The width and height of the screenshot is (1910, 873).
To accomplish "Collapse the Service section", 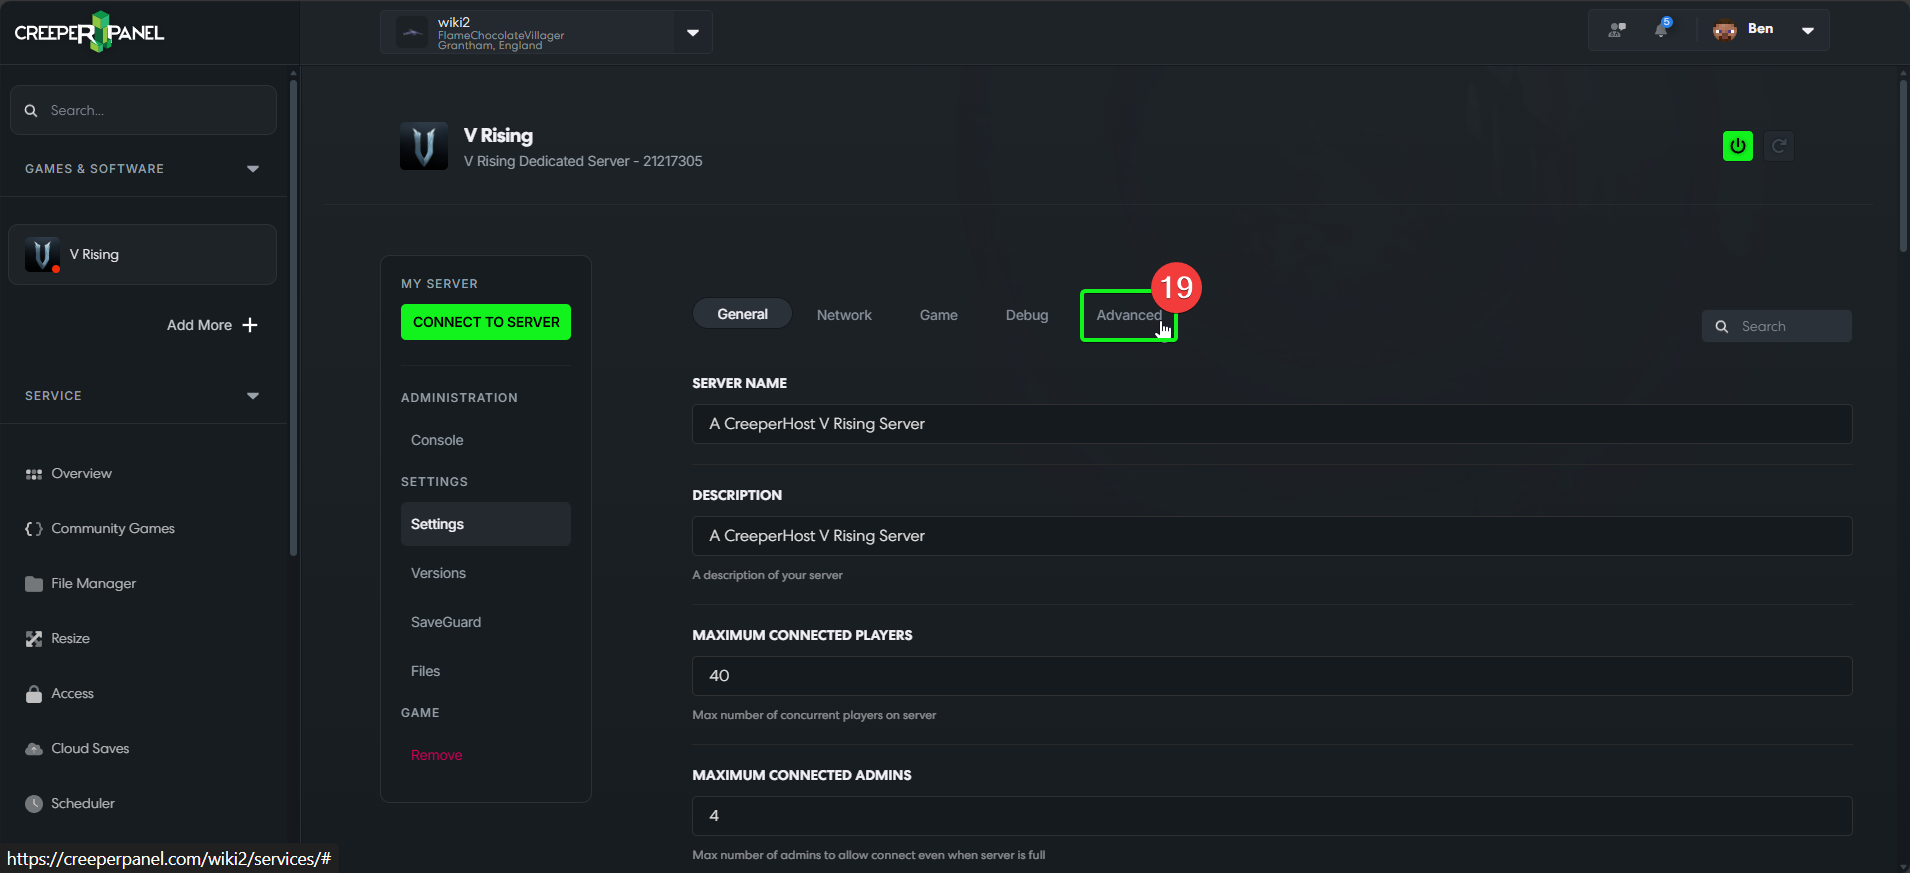I will pyautogui.click(x=253, y=396).
